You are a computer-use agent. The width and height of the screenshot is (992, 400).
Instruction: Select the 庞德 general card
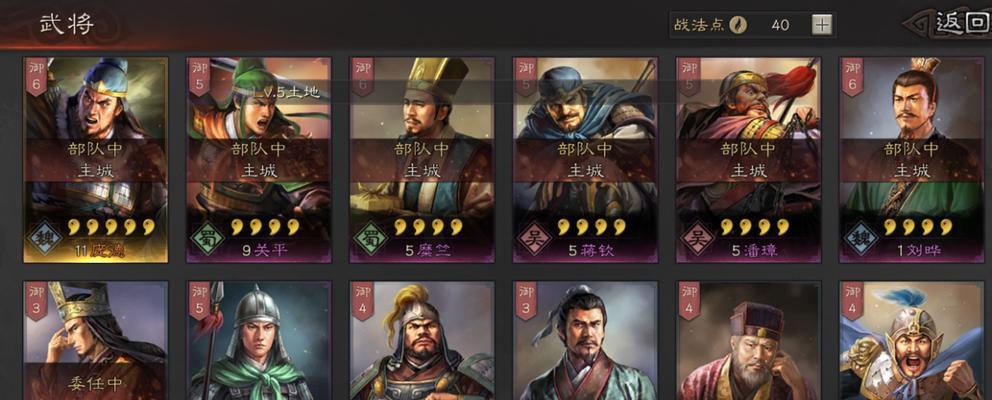(96, 160)
